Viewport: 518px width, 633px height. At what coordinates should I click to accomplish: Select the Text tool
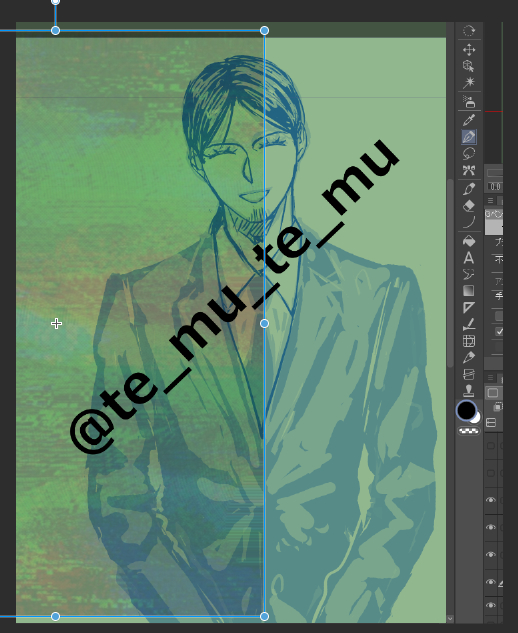[469, 258]
